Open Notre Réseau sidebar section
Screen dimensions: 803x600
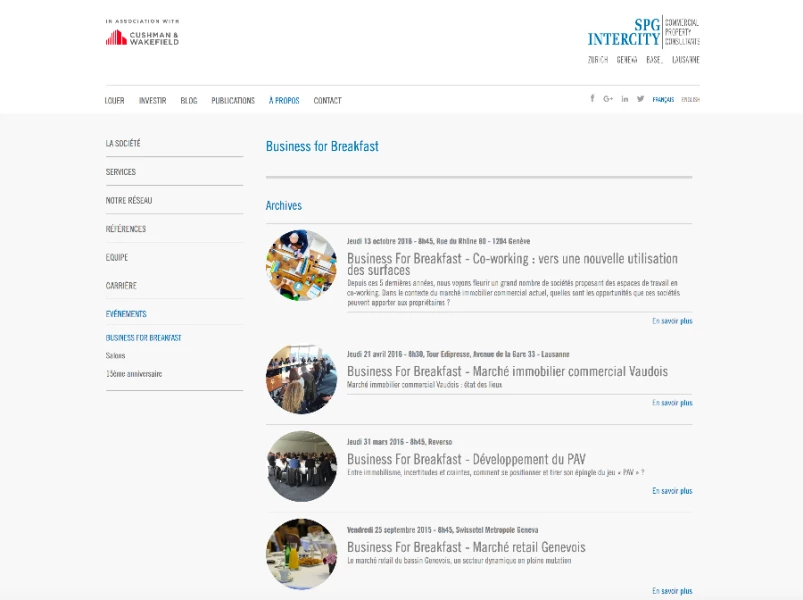[129, 201]
